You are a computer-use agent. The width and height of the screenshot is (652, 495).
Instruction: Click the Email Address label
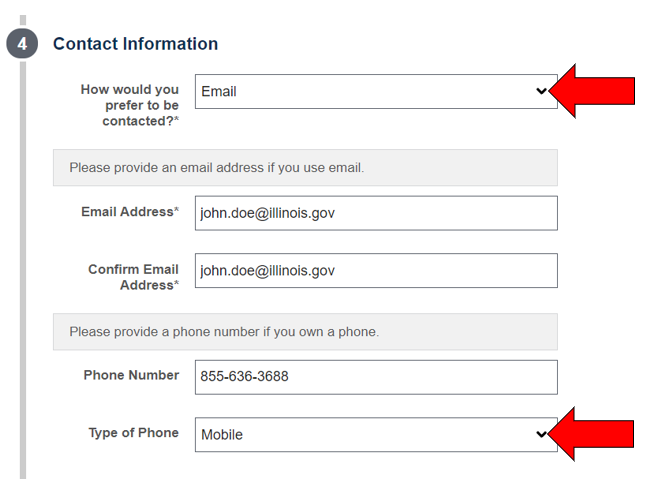130,212
